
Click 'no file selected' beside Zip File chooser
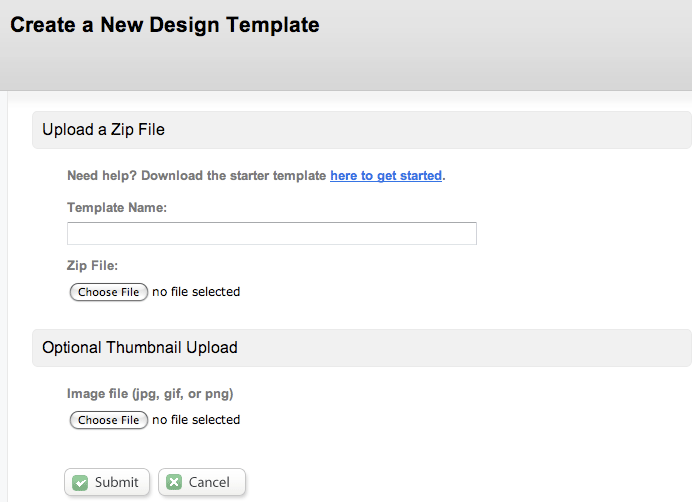196,292
